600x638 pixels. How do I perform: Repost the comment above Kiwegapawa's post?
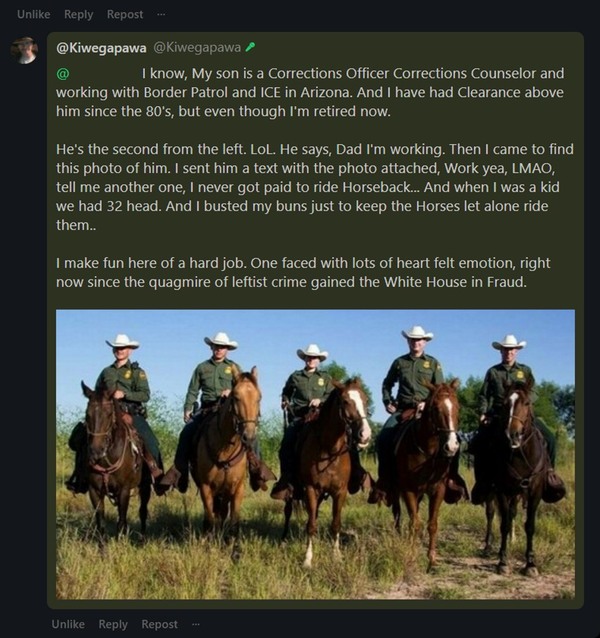(x=125, y=15)
